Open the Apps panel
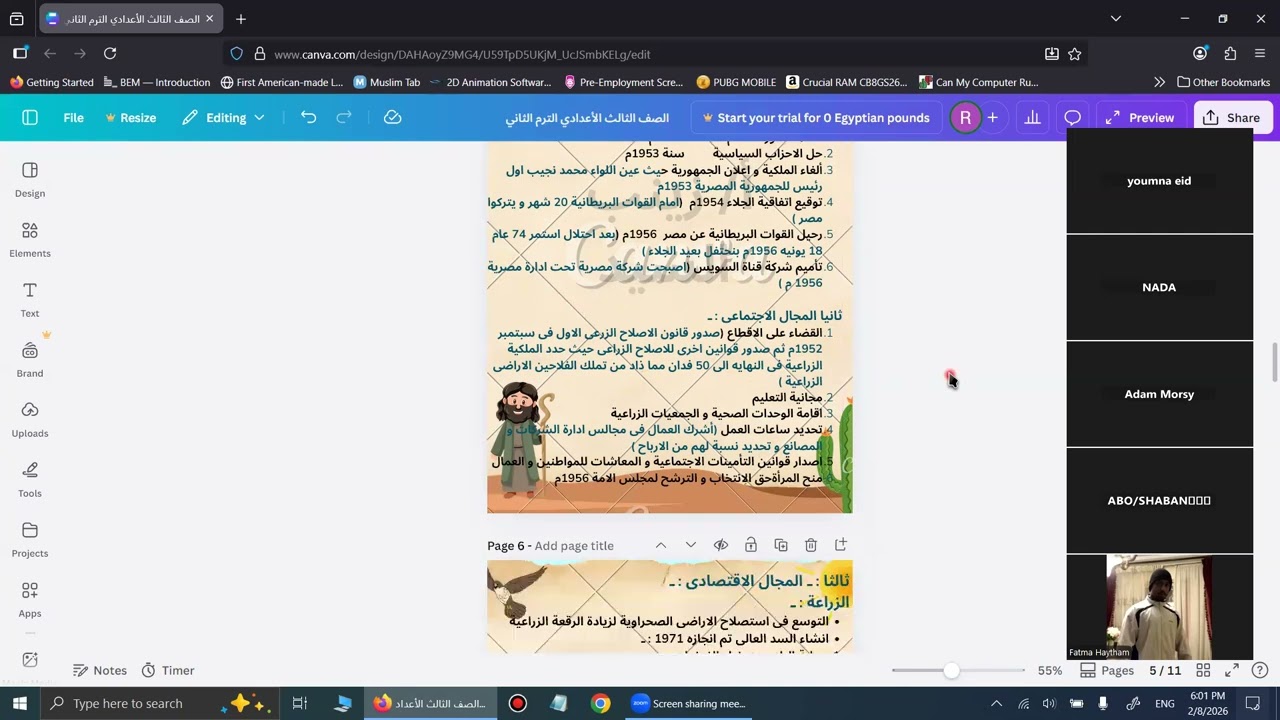1280x720 pixels. (30, 600)
